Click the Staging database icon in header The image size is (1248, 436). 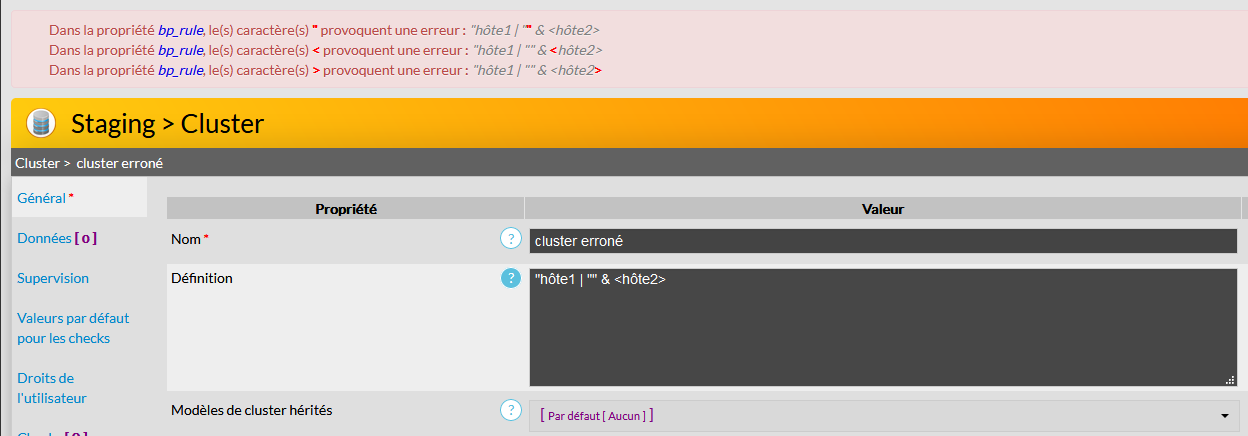pos(40,123)
